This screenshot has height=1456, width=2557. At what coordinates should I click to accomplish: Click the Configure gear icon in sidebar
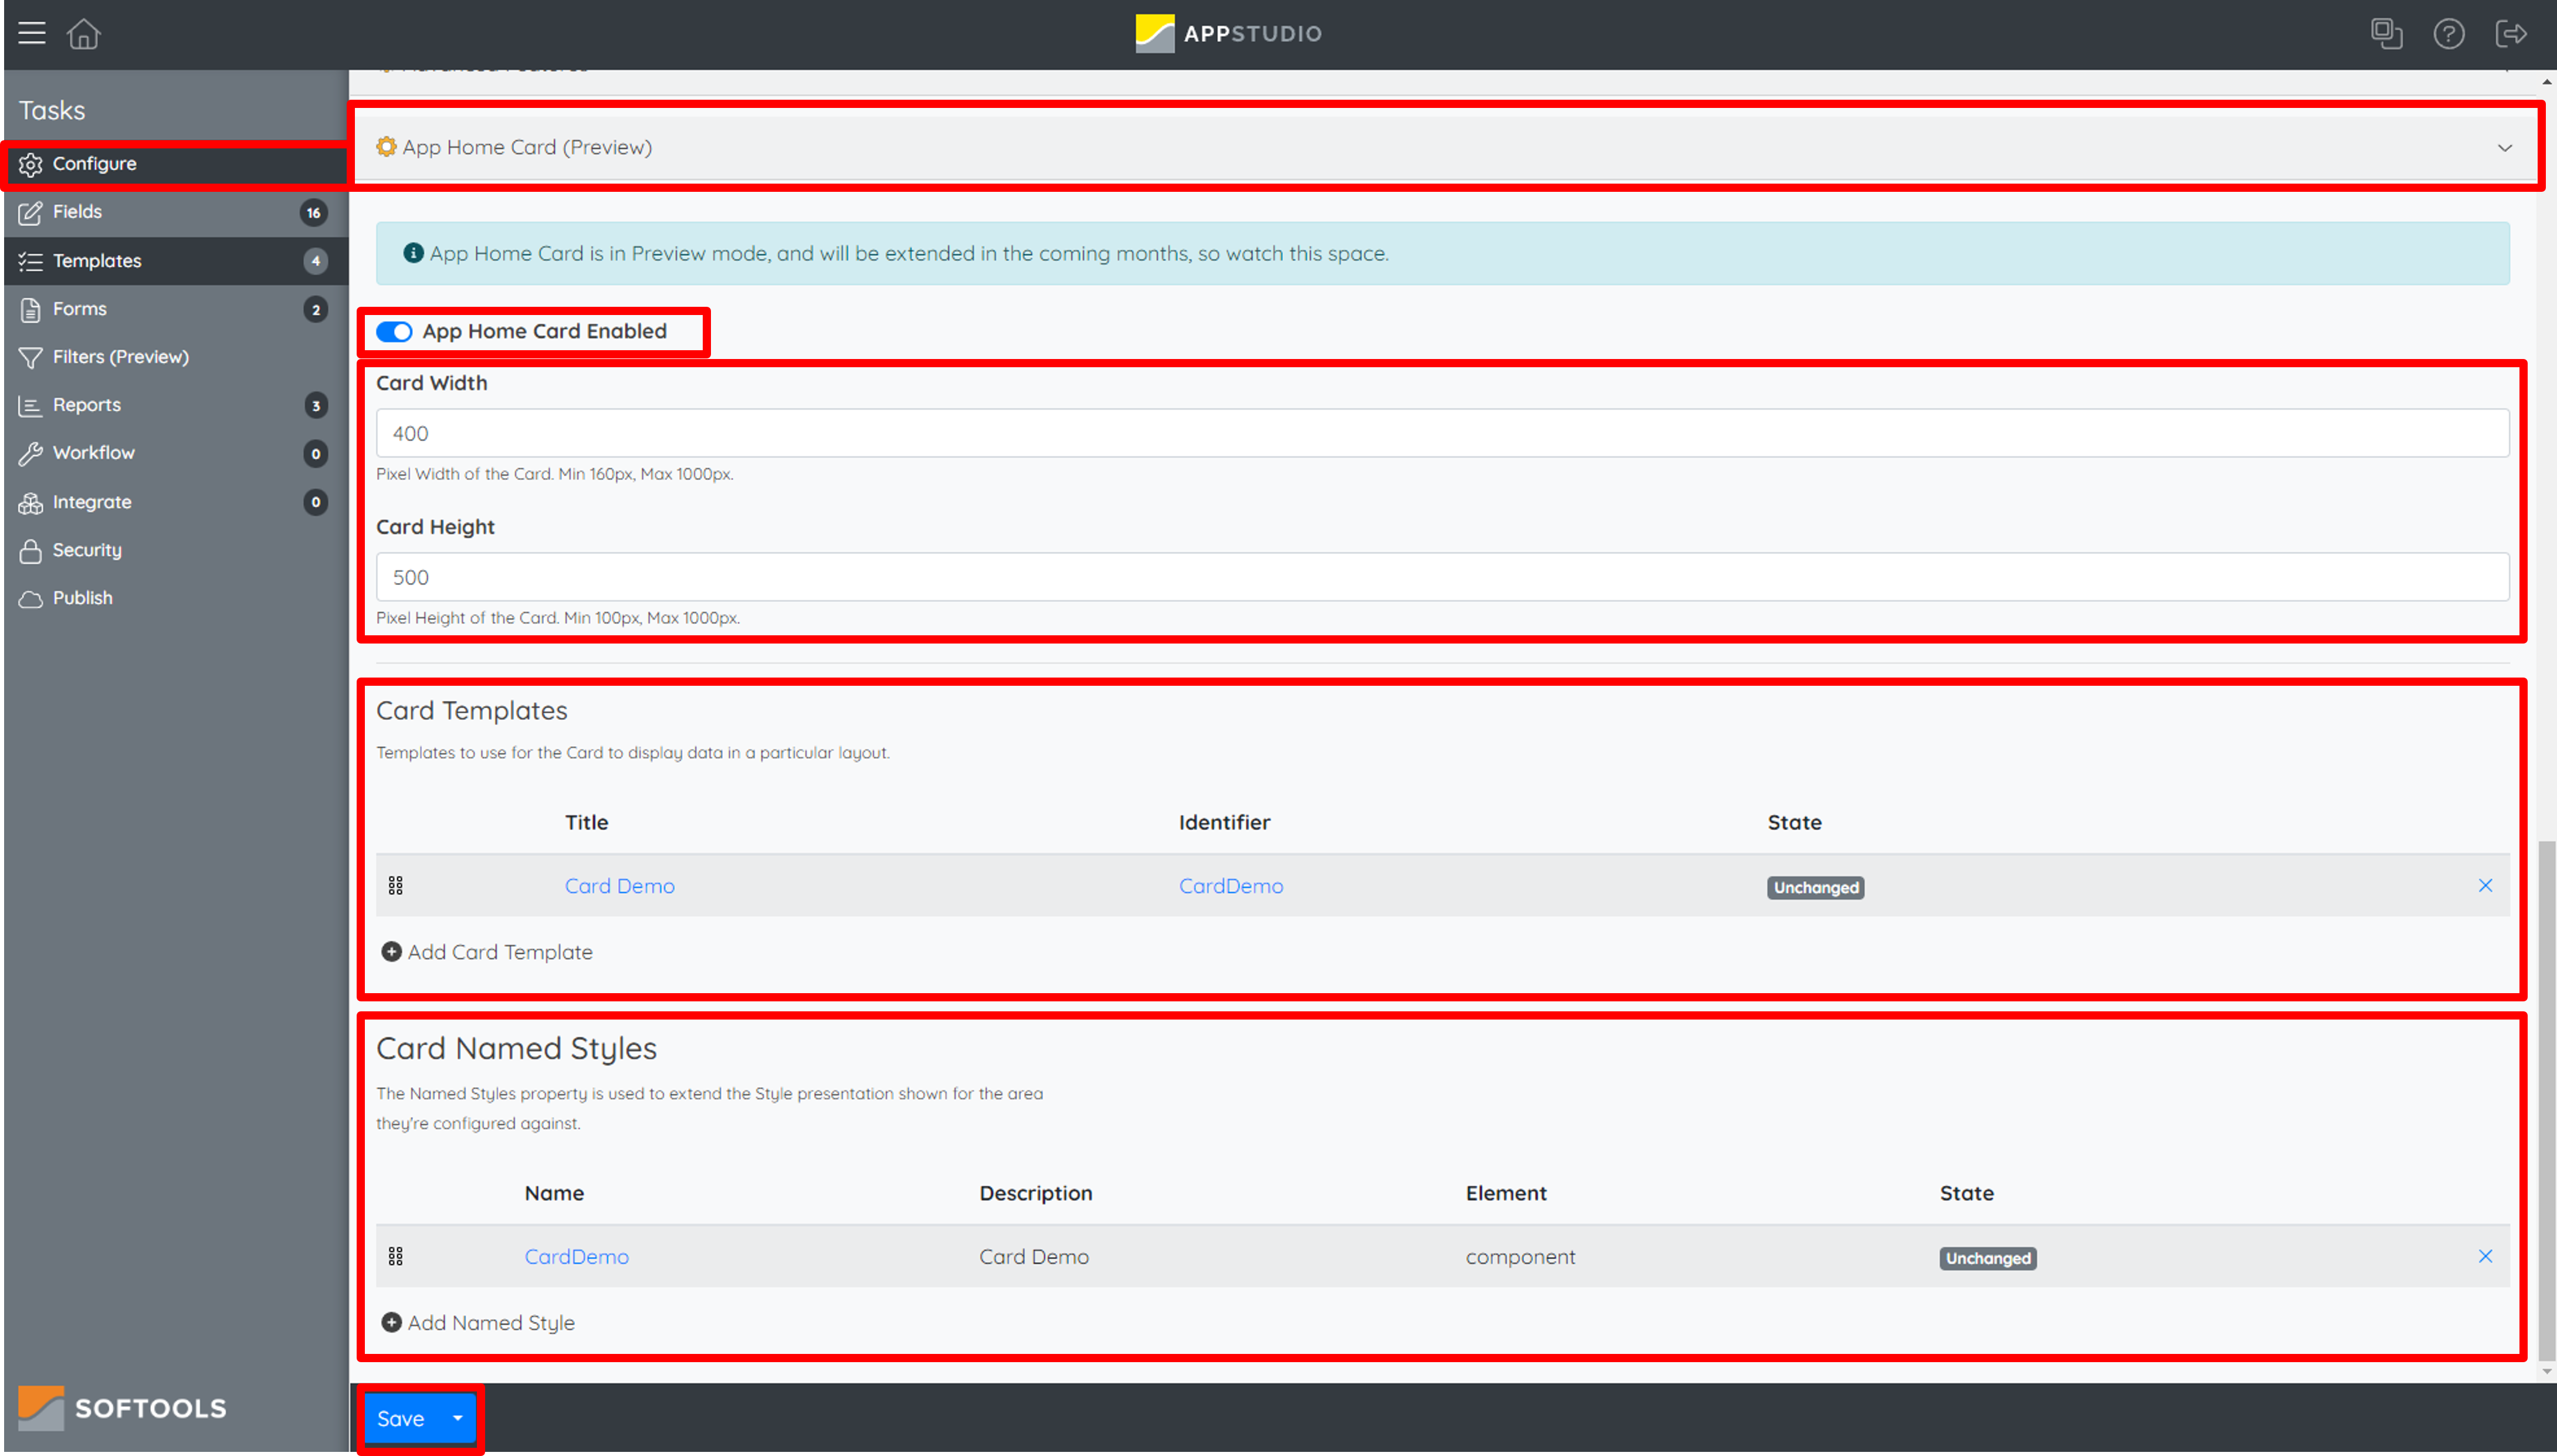tap(31, 164)
